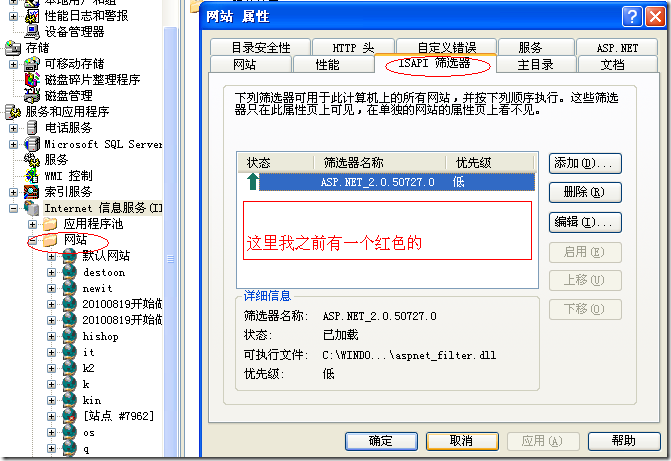
Task: Click the help question mark title button
Action: click(x=632, y=17)
